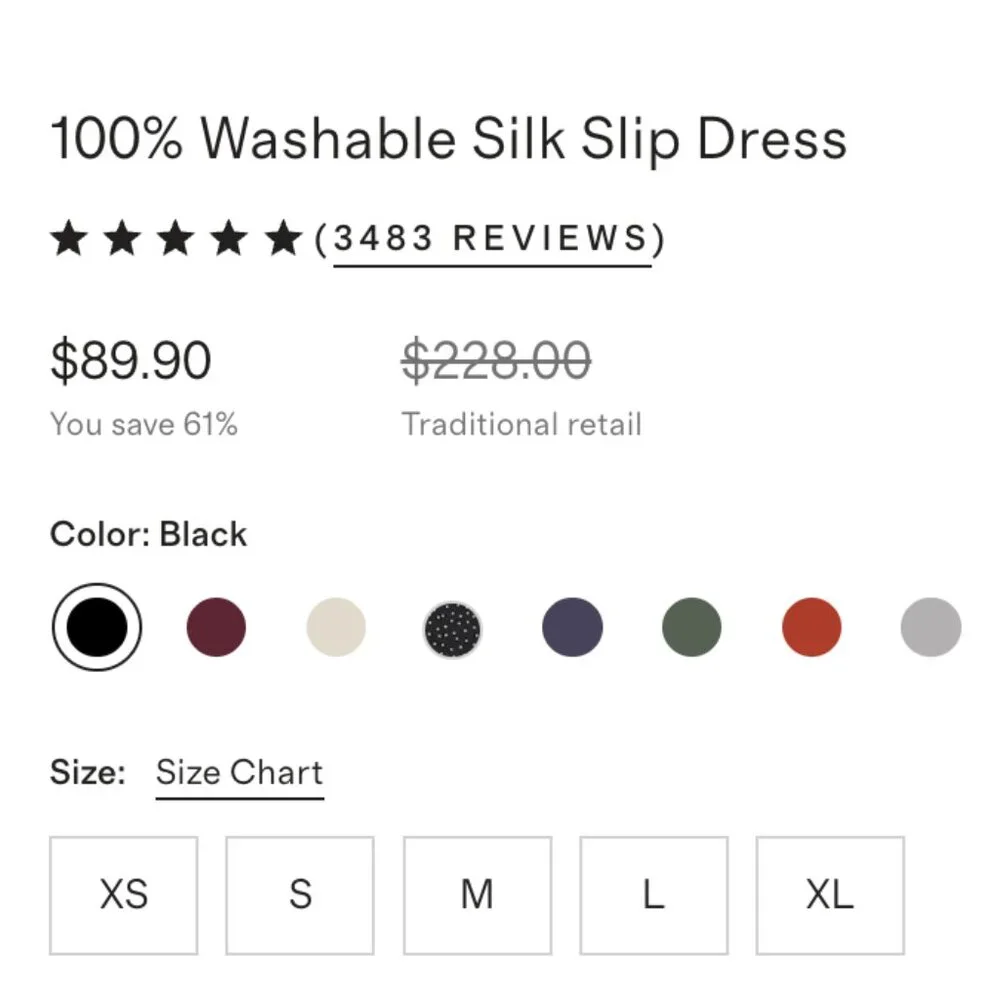Select the olive green swatch
The image size is (1000, 1000).
click(691, 627)
